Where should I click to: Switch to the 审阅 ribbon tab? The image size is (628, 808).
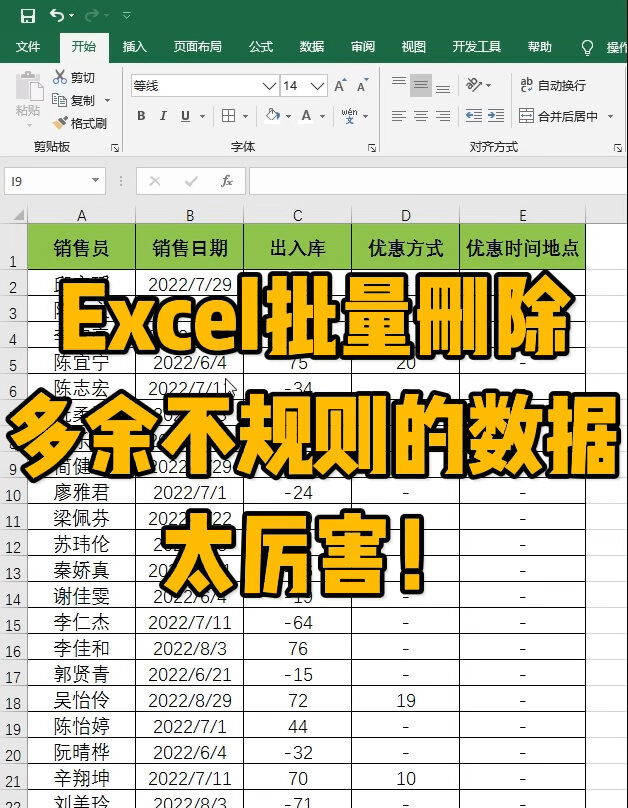click(363, 47)
